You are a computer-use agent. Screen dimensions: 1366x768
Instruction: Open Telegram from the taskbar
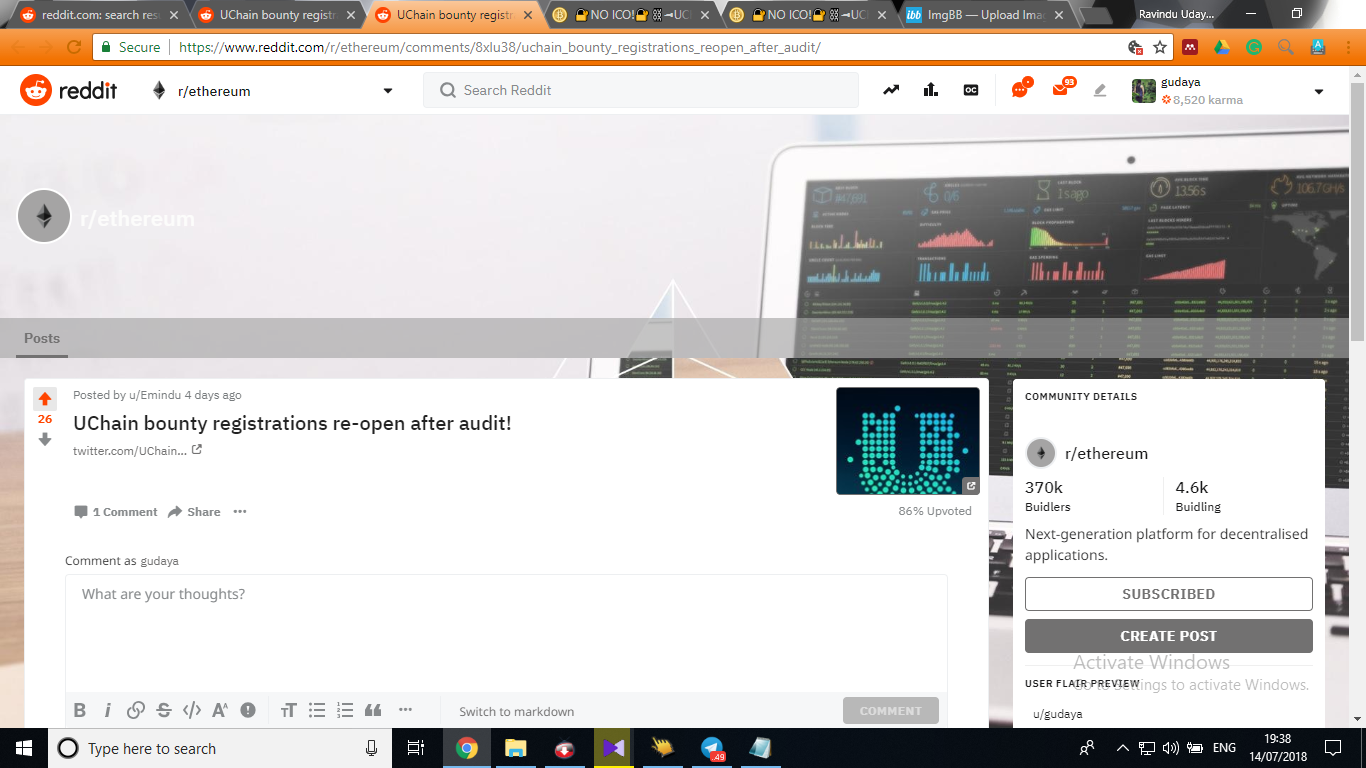click(x=712, y=748)
